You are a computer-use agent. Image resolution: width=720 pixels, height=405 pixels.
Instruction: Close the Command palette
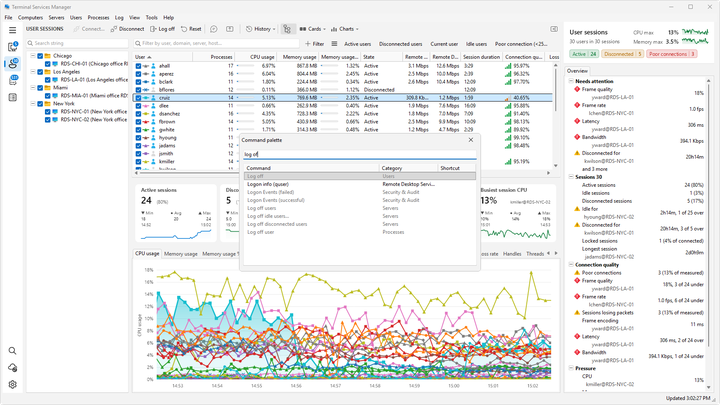(x=471, y=140)
